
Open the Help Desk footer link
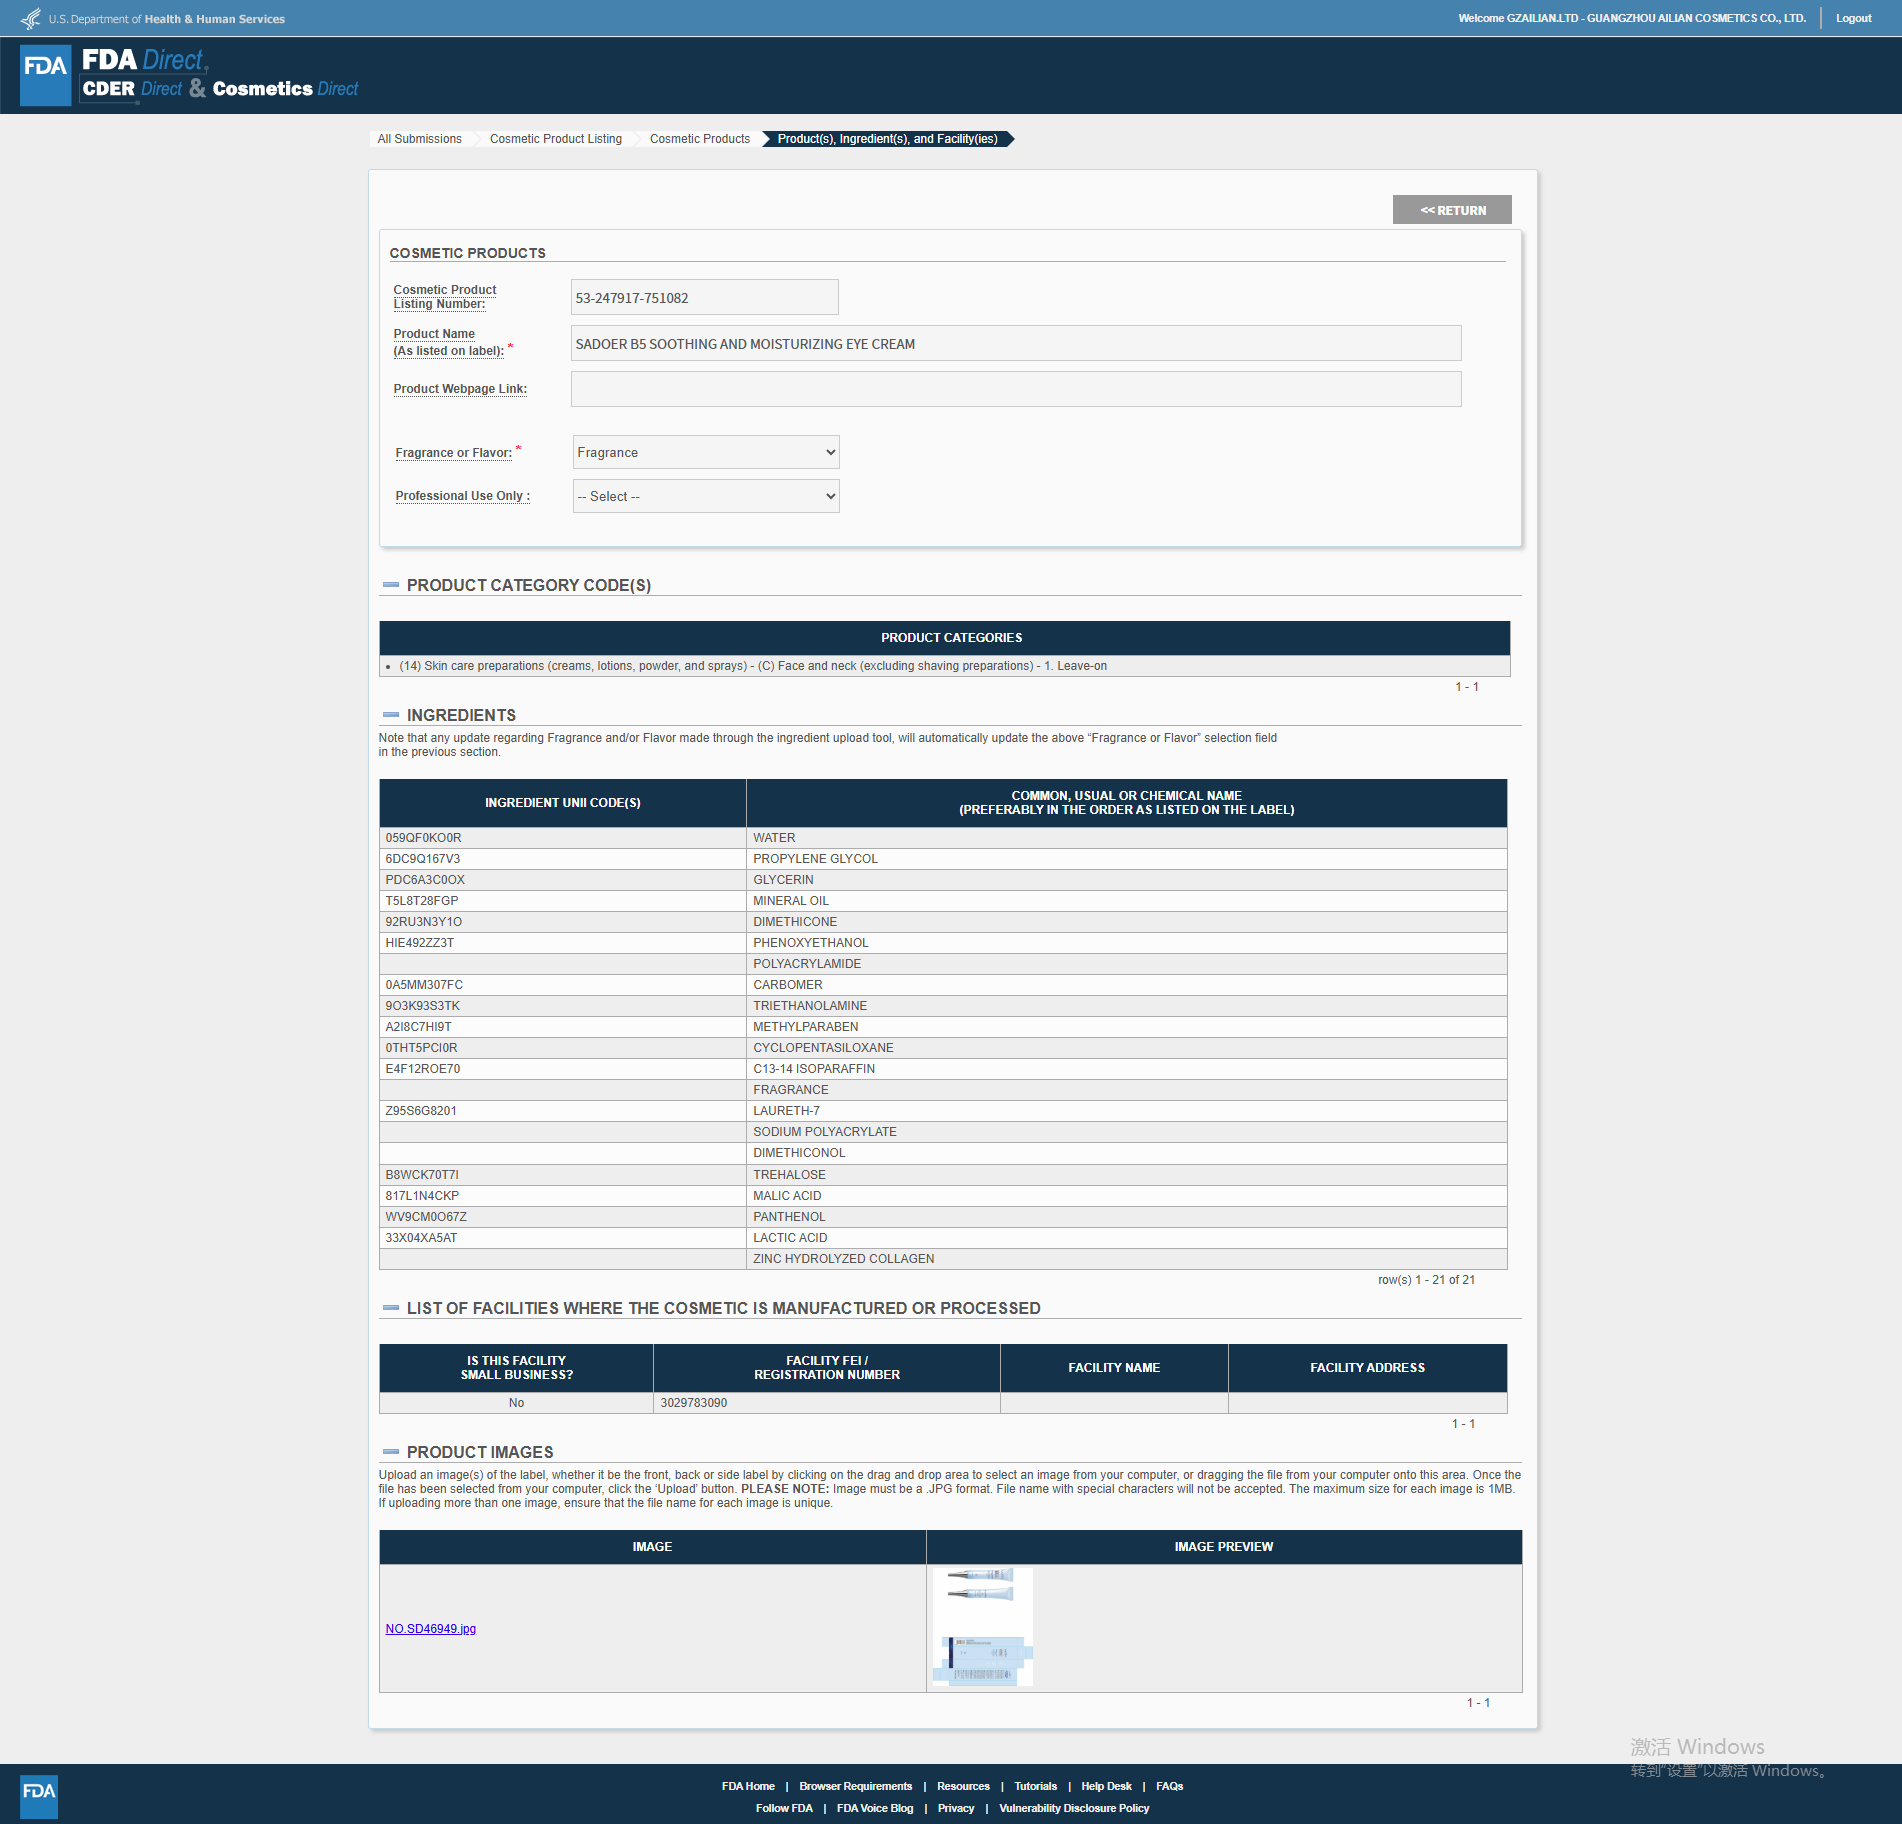click(x=1106, y=1786)
